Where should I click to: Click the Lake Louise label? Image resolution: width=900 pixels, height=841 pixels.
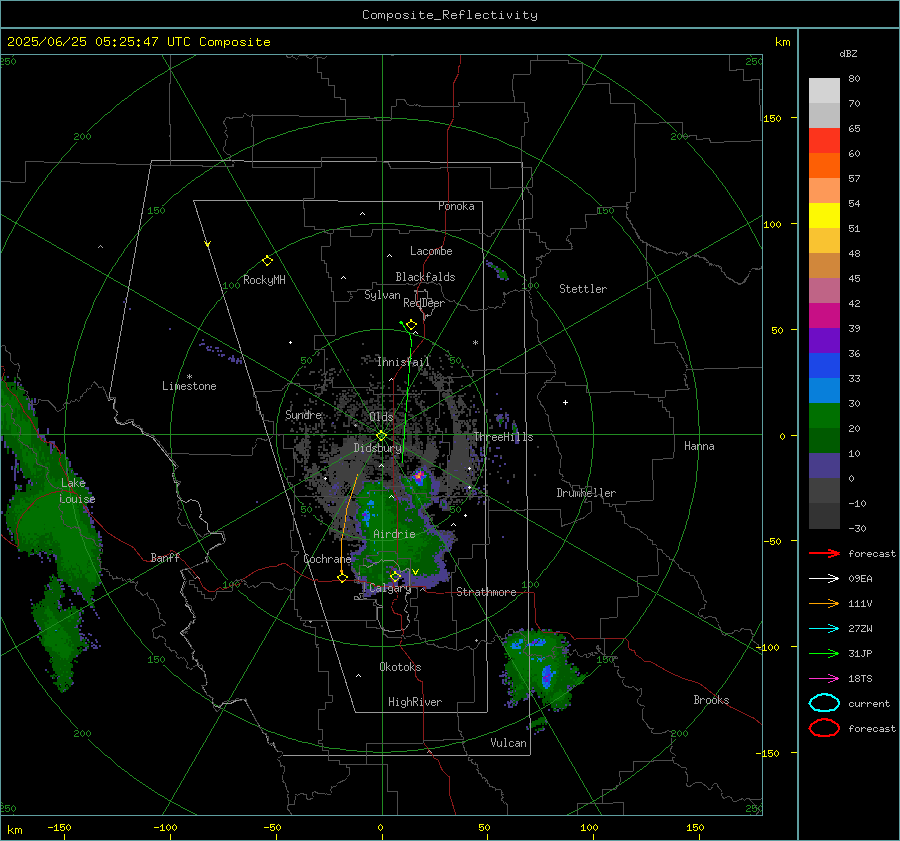pyautogui.click(x=77, y=491)
